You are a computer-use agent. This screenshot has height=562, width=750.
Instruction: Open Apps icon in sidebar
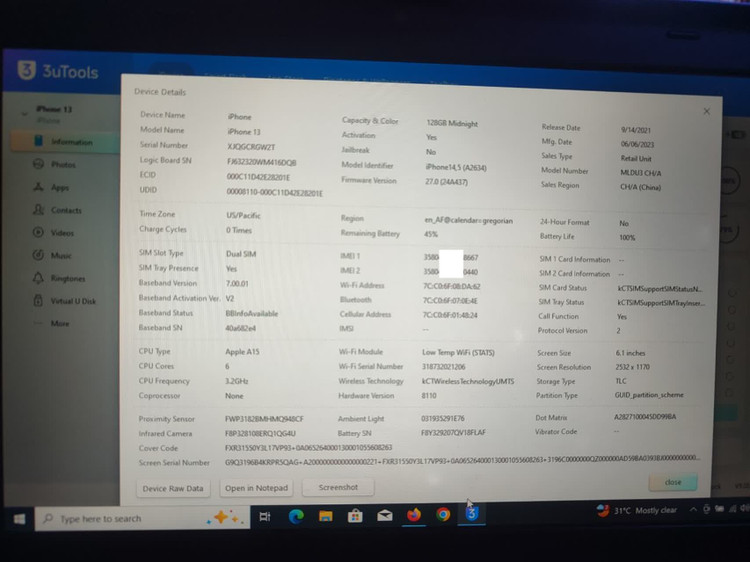tap(38, 187)
